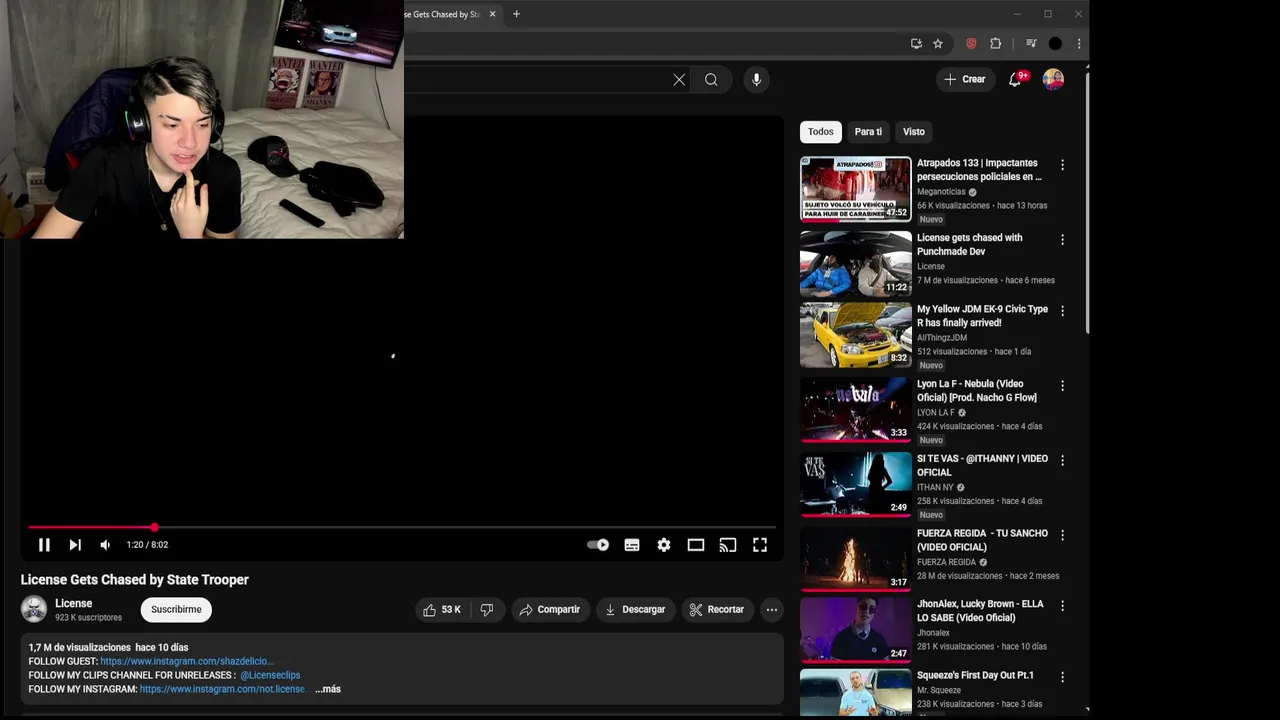The image size is (1280, 720).
Task: Open options menu for Yellow JDM EK-9 video
Action: (1062, 311)
